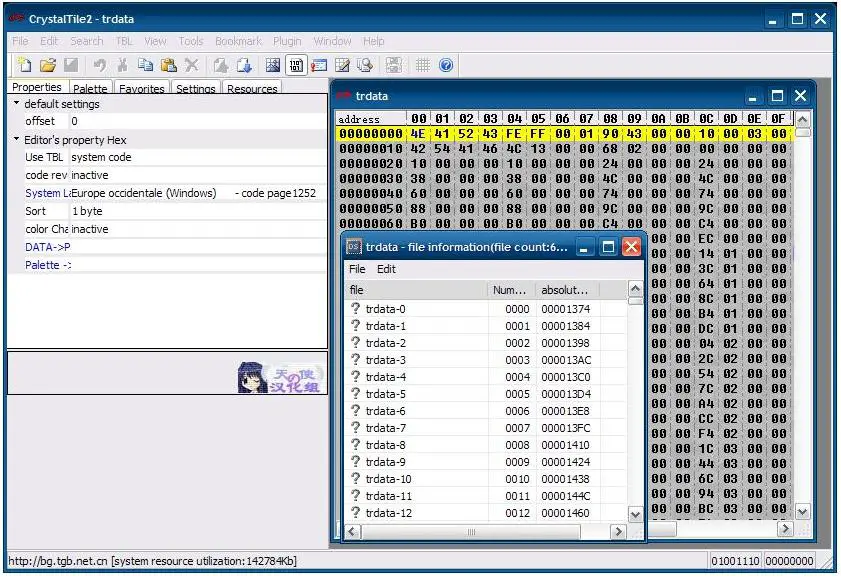Select the trdata-10 file row
841x577 pixels.
click(486, 479)
